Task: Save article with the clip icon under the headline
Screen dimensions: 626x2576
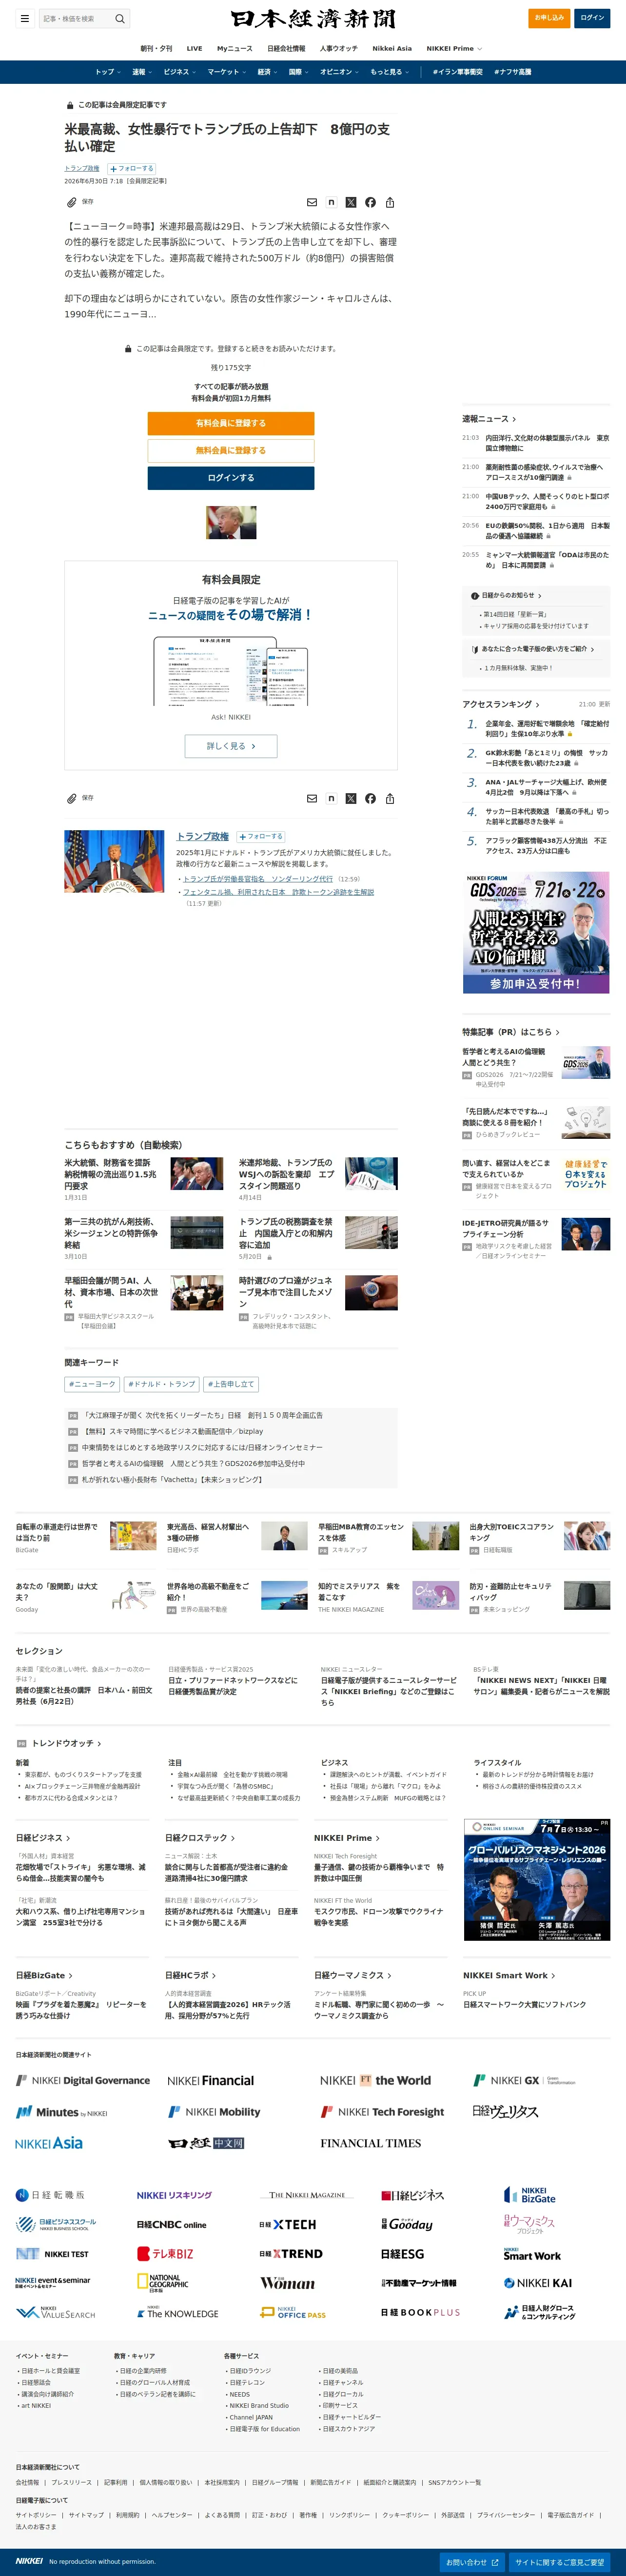Action: 72,202
